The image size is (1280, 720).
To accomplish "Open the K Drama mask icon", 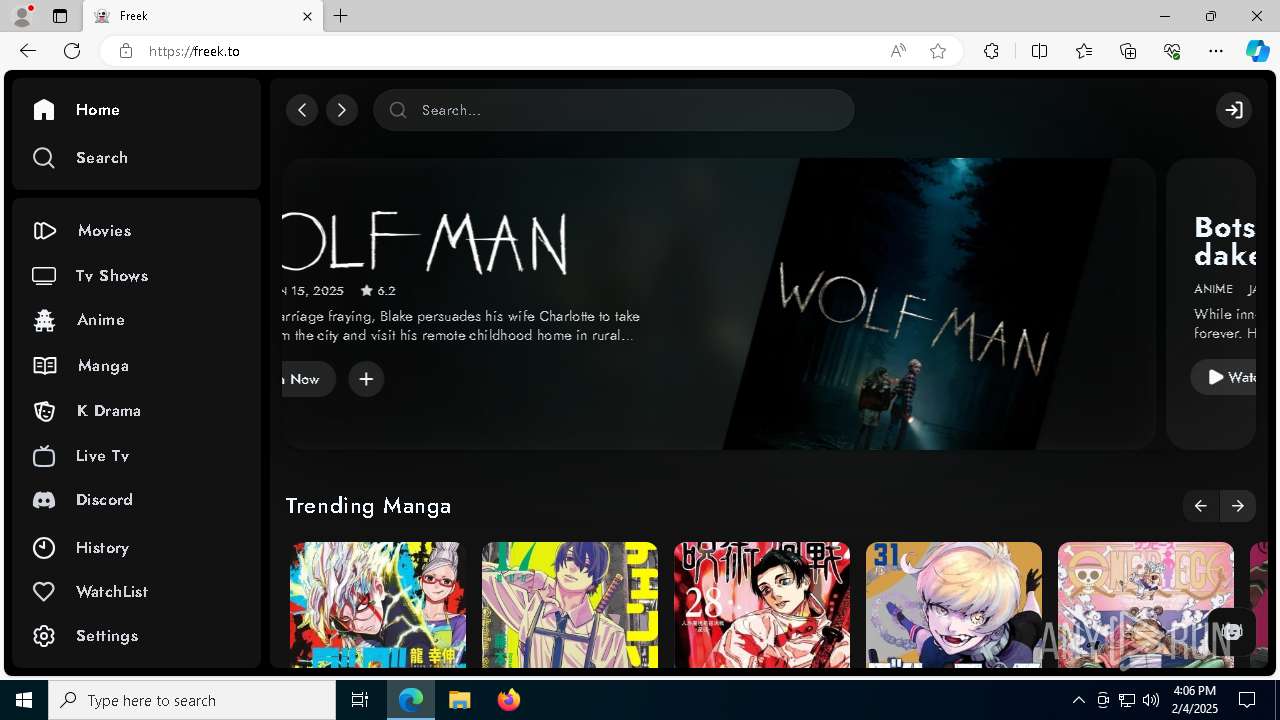I will [x=44, y=411].
